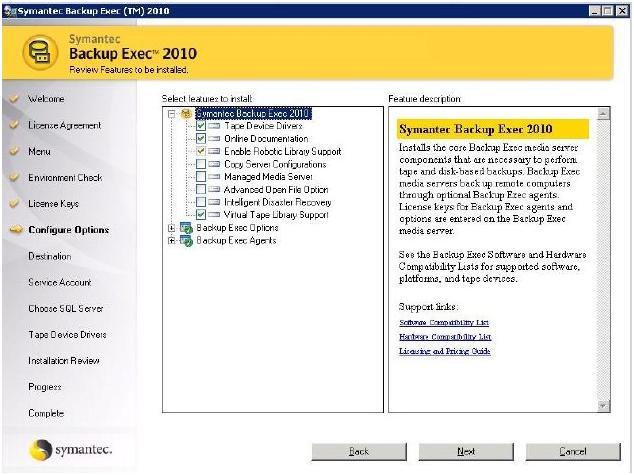Click the Cancel button
The image size is (634, 475).
pyautogui.click(x=573, y=452)
